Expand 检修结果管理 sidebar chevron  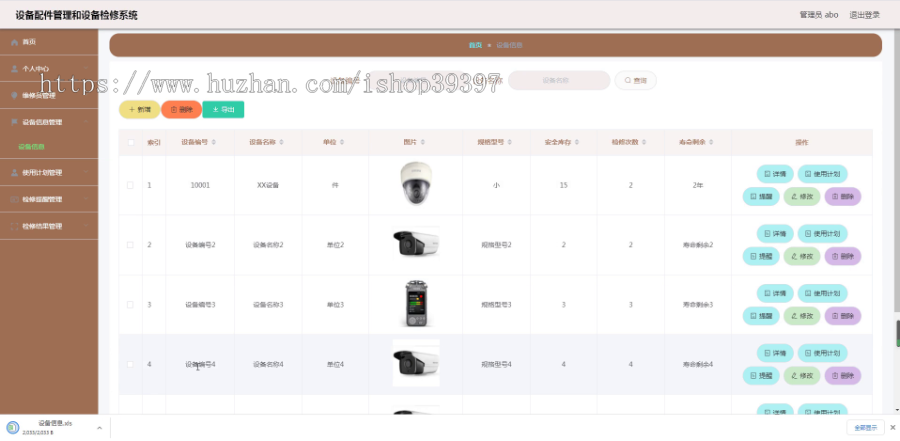click(86, 226)
